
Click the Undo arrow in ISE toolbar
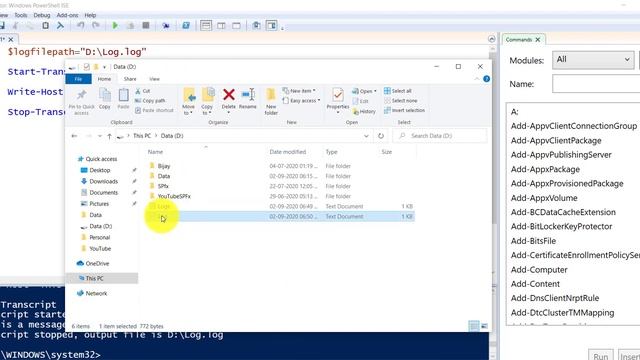[x=80, y=26]
